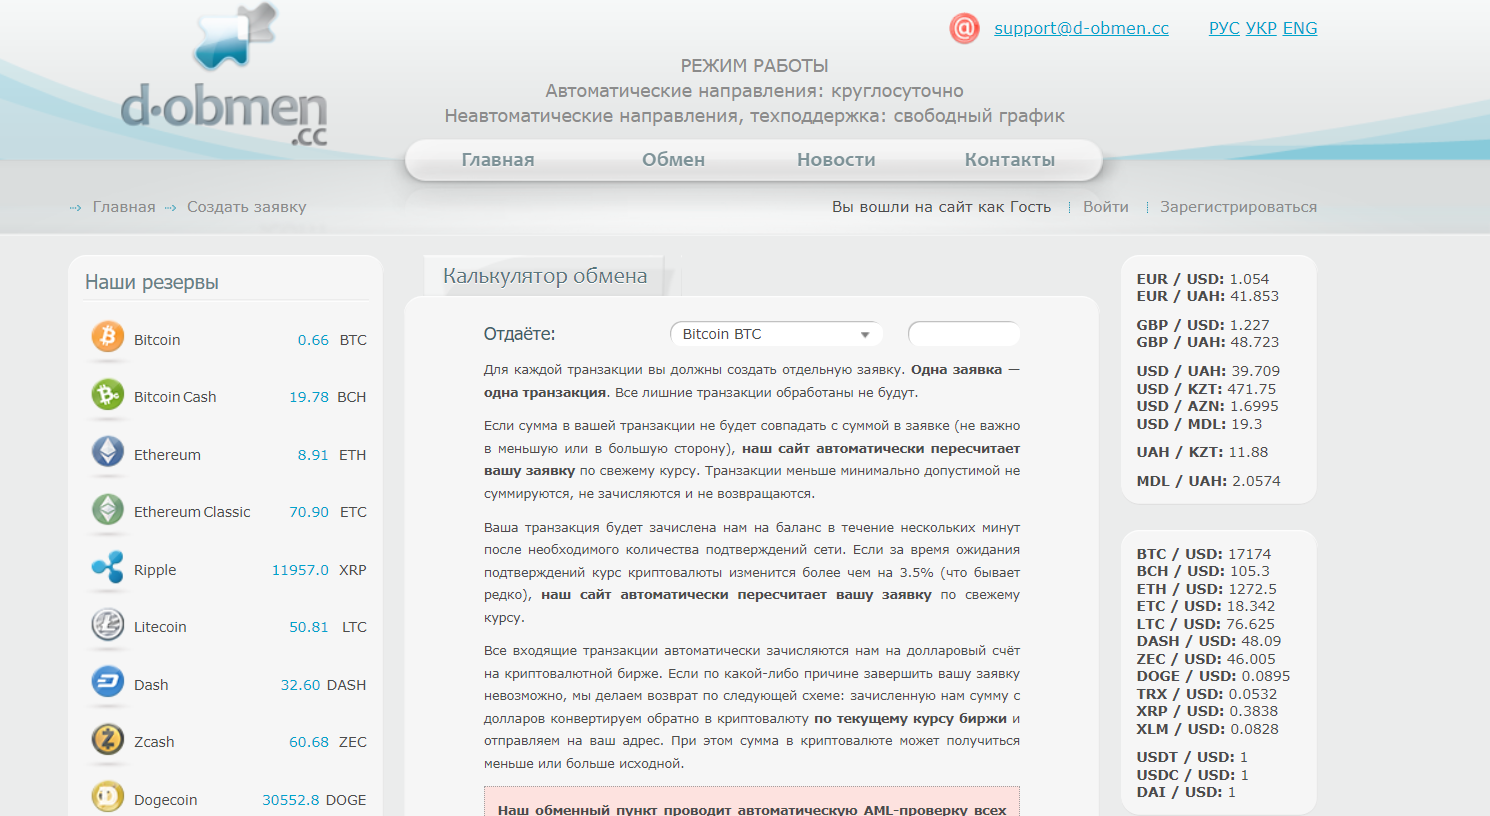The height and width of the screenshot is (816, 1490).
Task: Click the Dogecoin reserve name
Action: tap(165, 800)
